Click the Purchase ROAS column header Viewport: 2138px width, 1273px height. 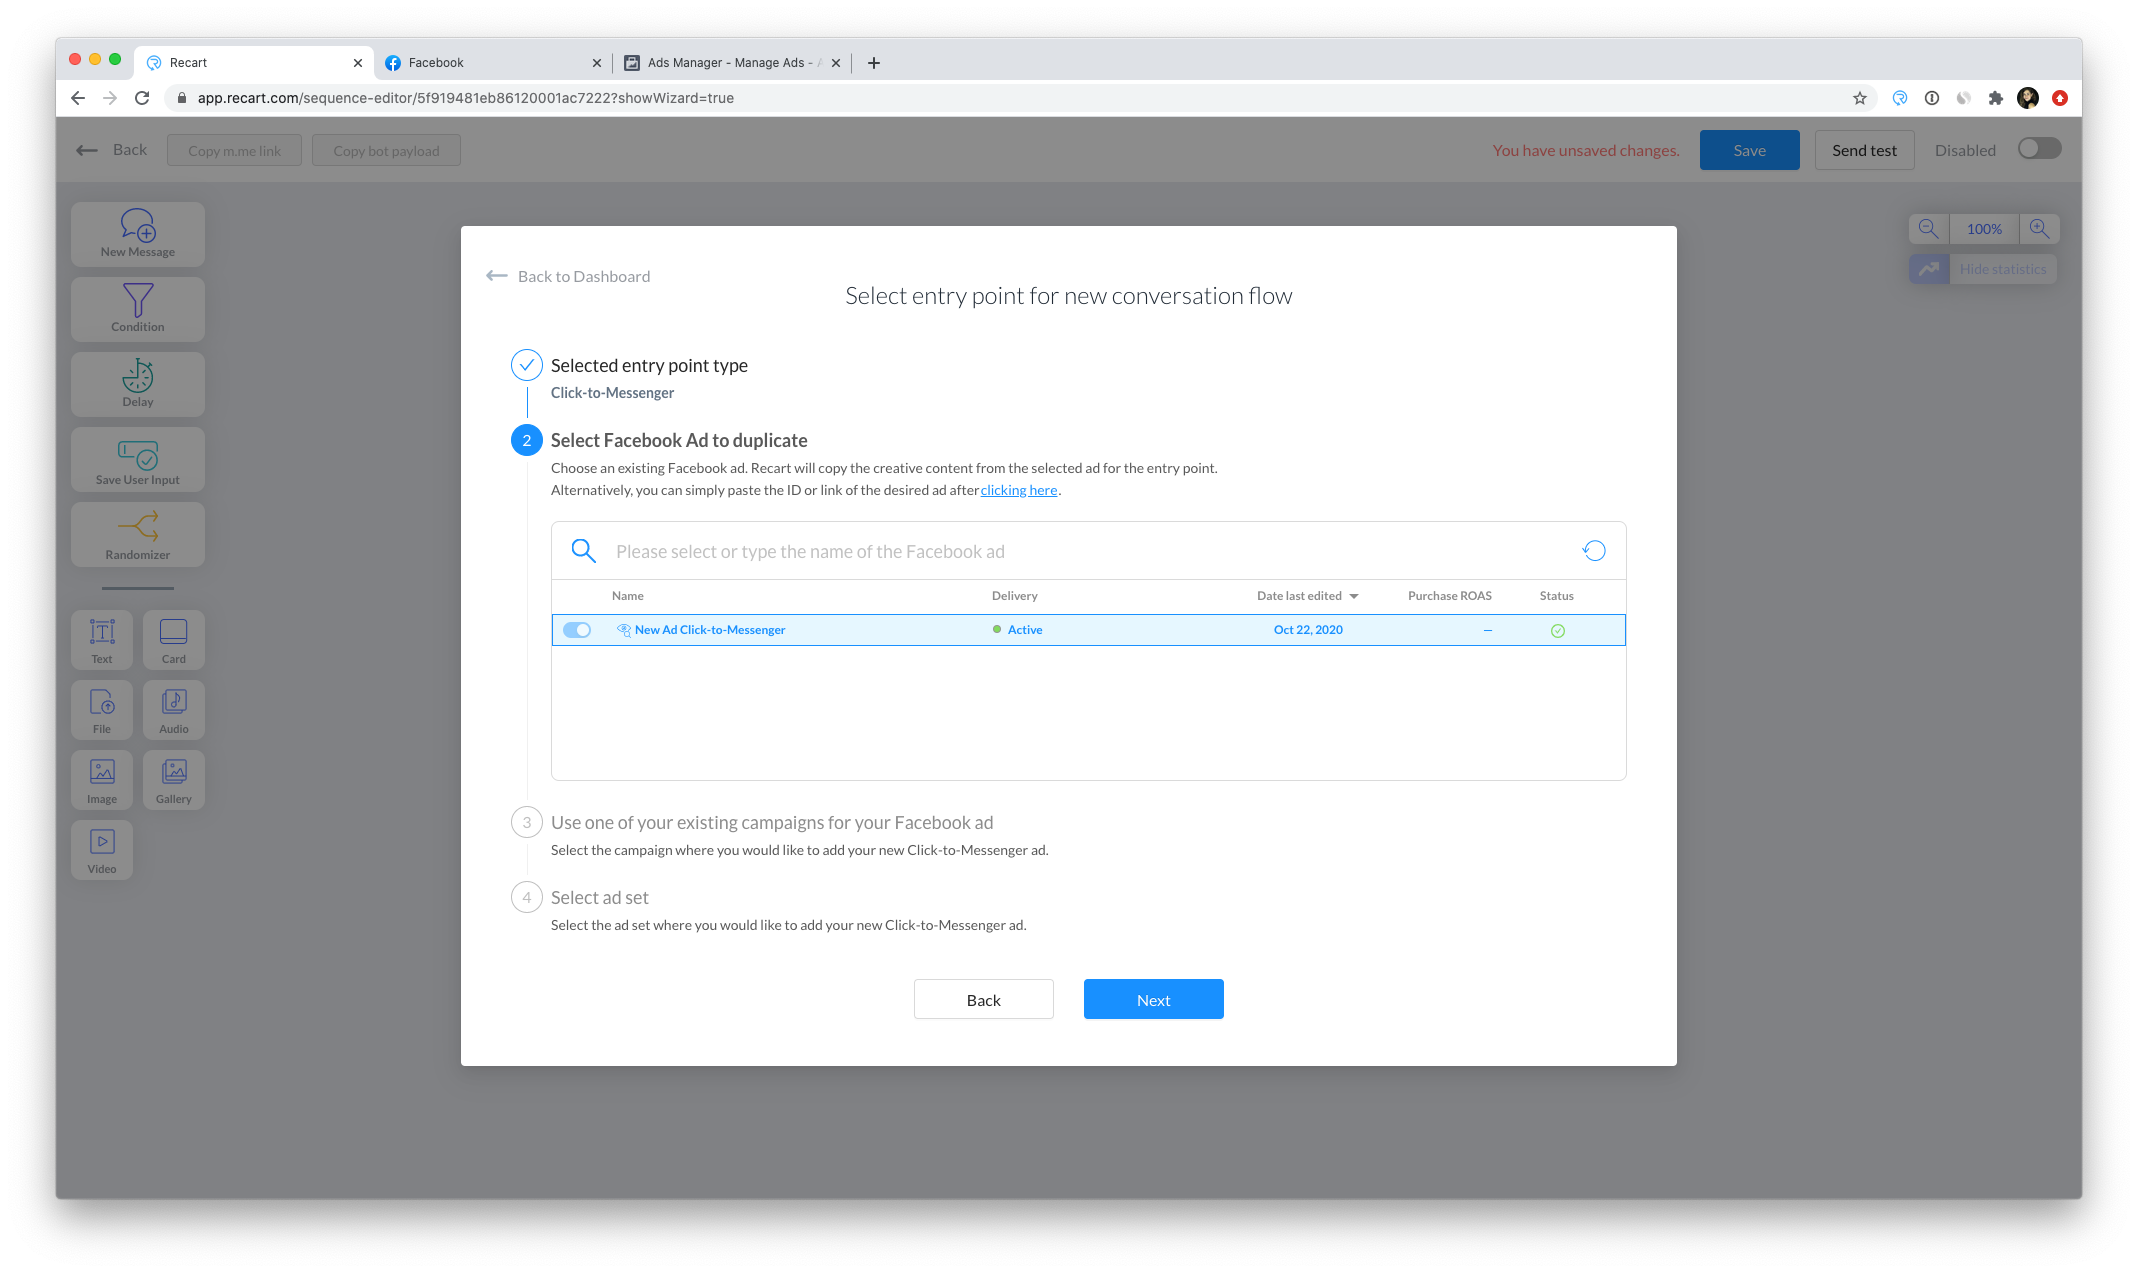1449,596
